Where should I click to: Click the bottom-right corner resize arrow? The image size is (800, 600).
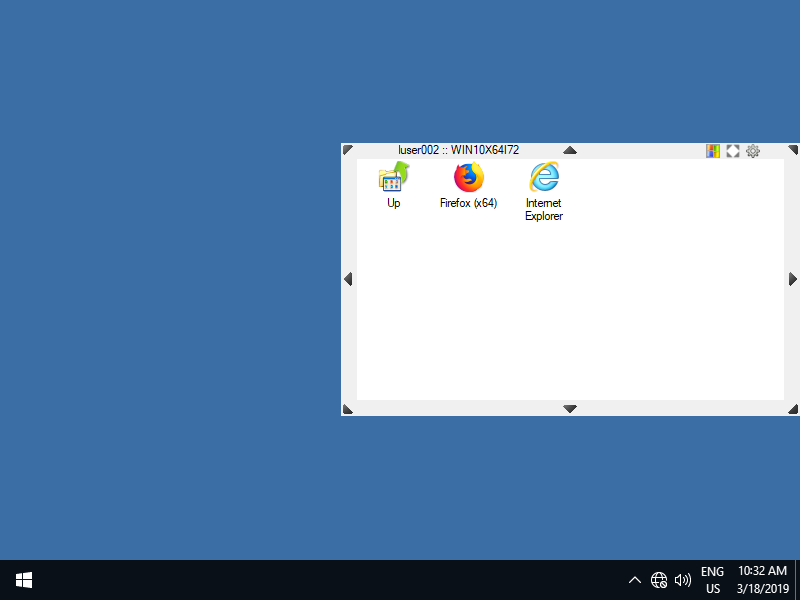click(x=793, y=409)
